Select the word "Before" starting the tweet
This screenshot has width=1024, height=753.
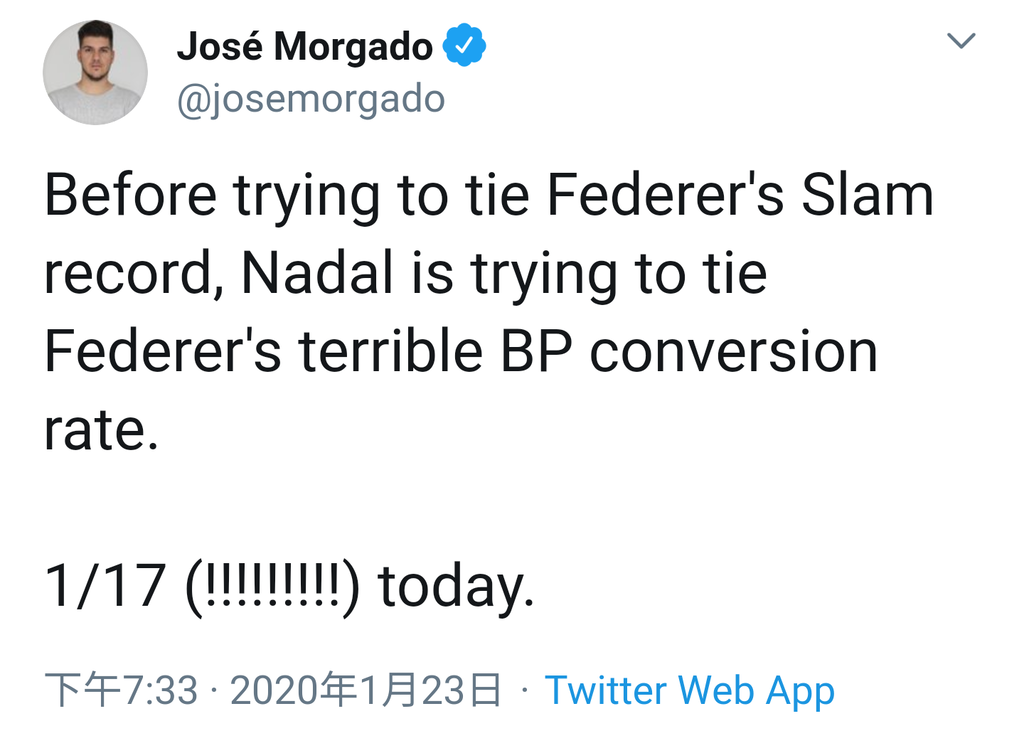pos(131,195)
